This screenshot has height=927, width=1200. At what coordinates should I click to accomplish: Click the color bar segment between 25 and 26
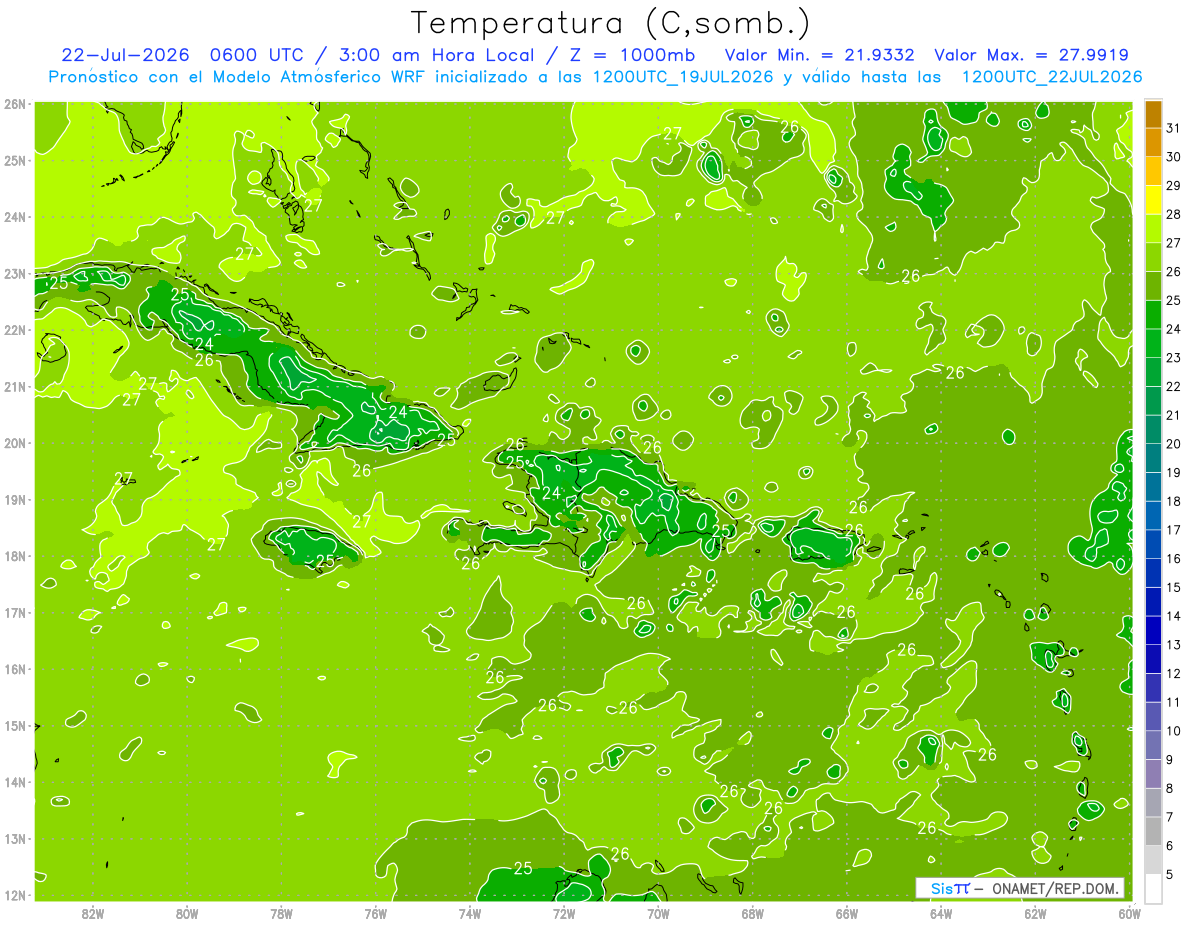point(1153,286)
